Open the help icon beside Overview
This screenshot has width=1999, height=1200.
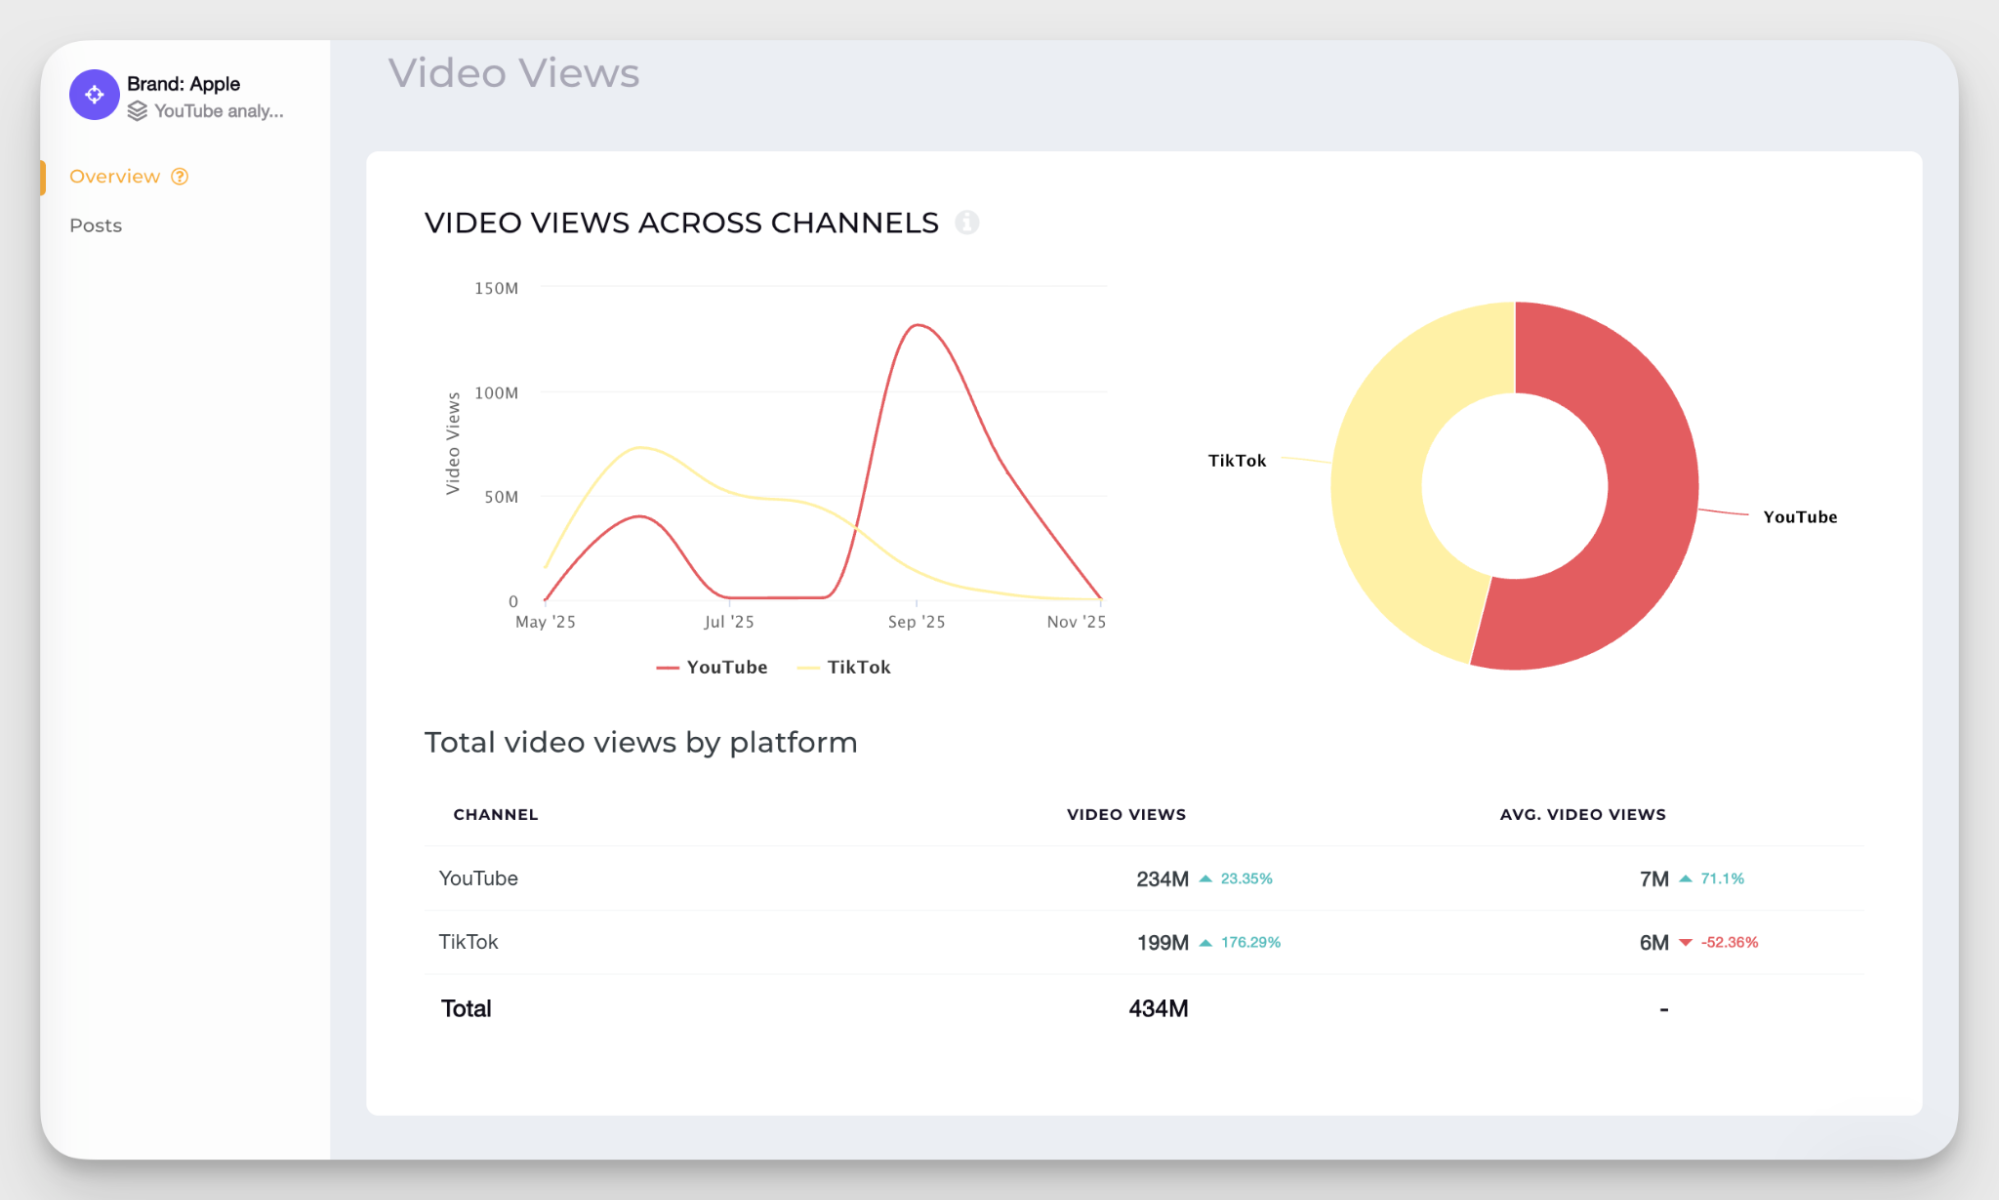tap(180, 176)
